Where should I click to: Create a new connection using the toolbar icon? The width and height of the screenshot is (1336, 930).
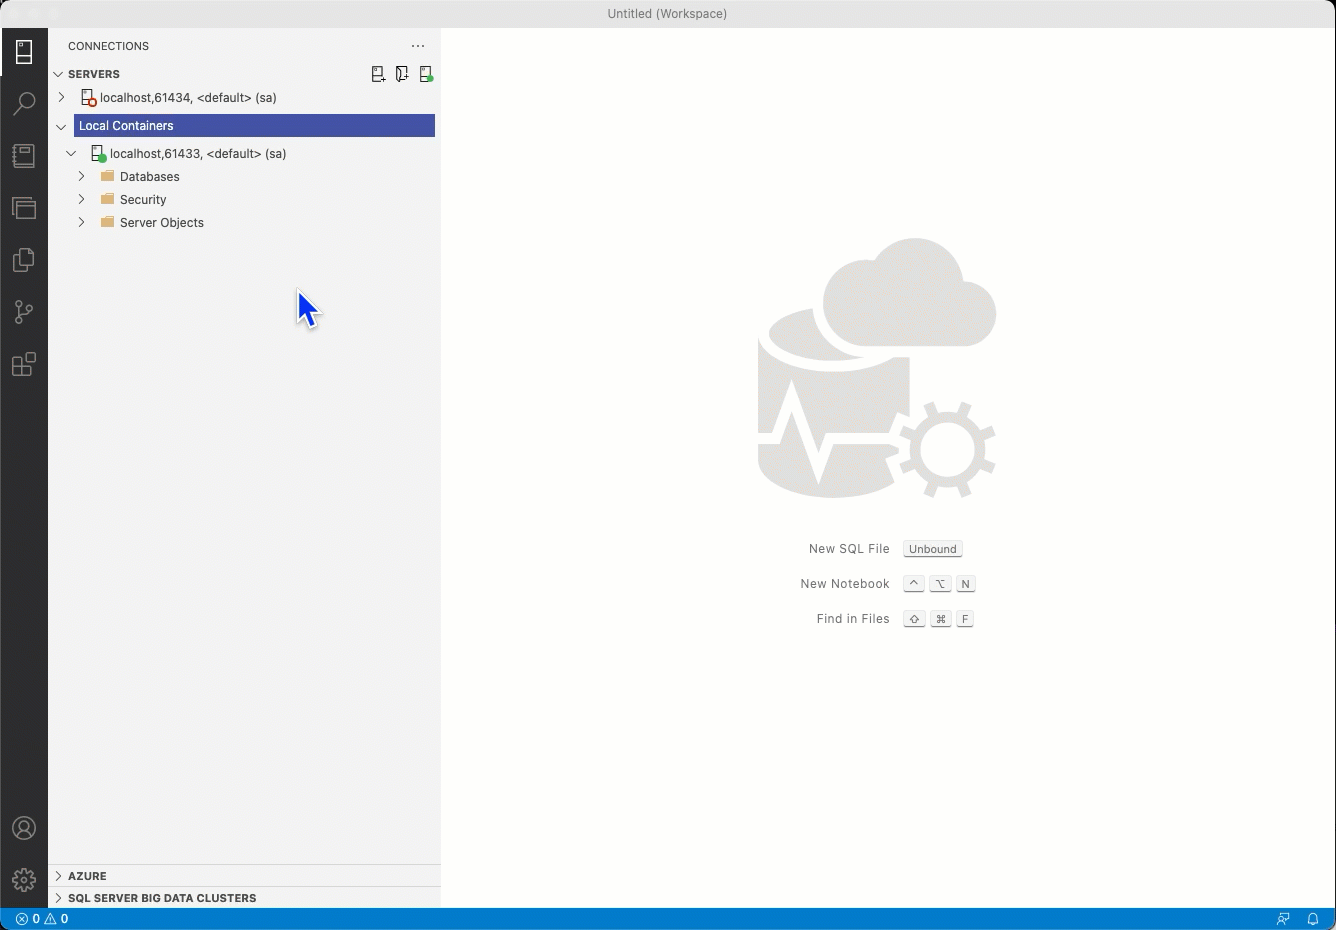(378, 73)
